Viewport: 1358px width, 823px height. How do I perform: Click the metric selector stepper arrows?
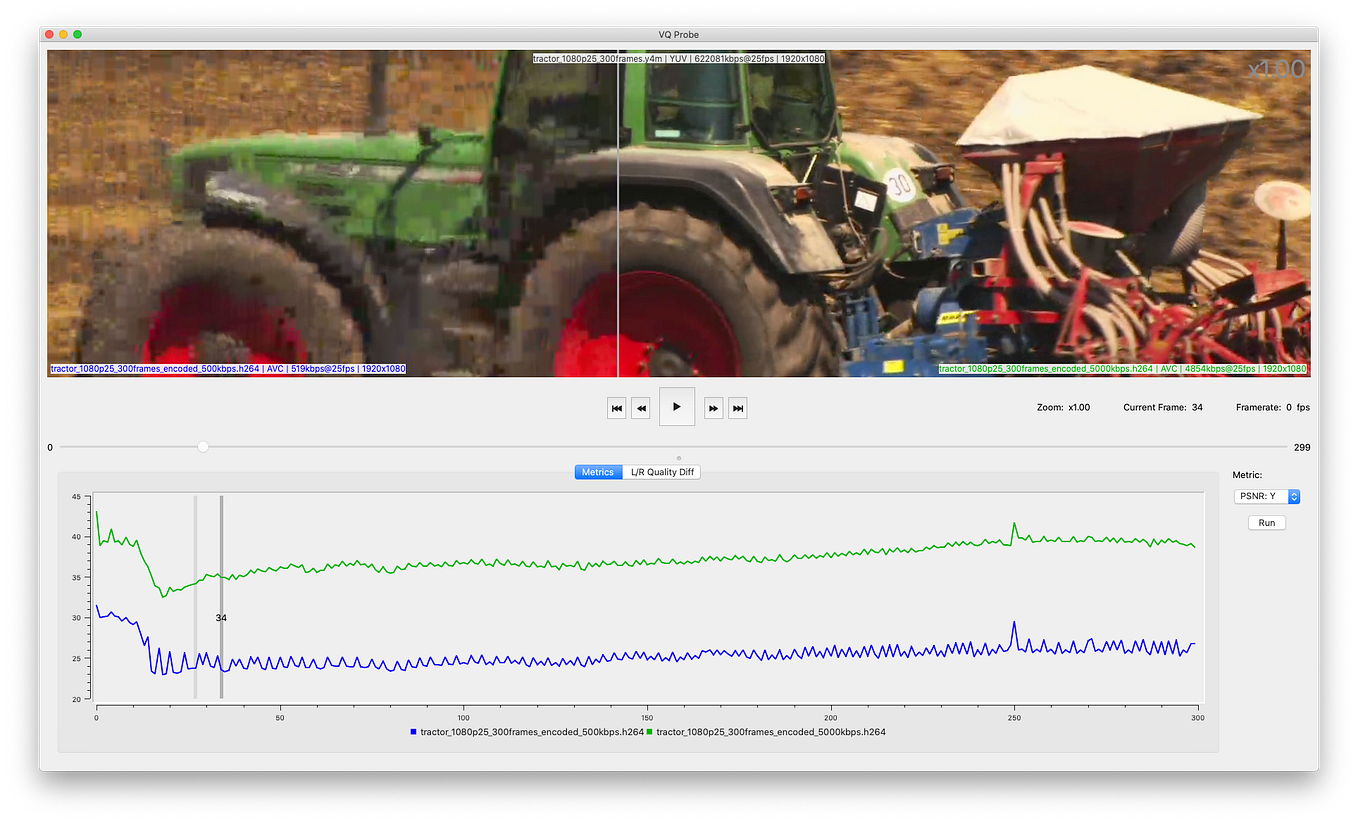(1293, 496)
